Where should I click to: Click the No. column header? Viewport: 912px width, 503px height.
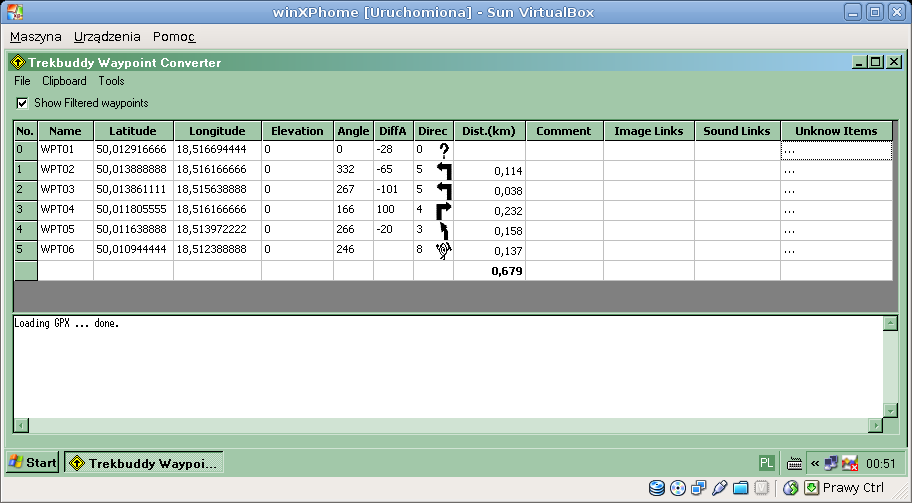tap(26, 131)
